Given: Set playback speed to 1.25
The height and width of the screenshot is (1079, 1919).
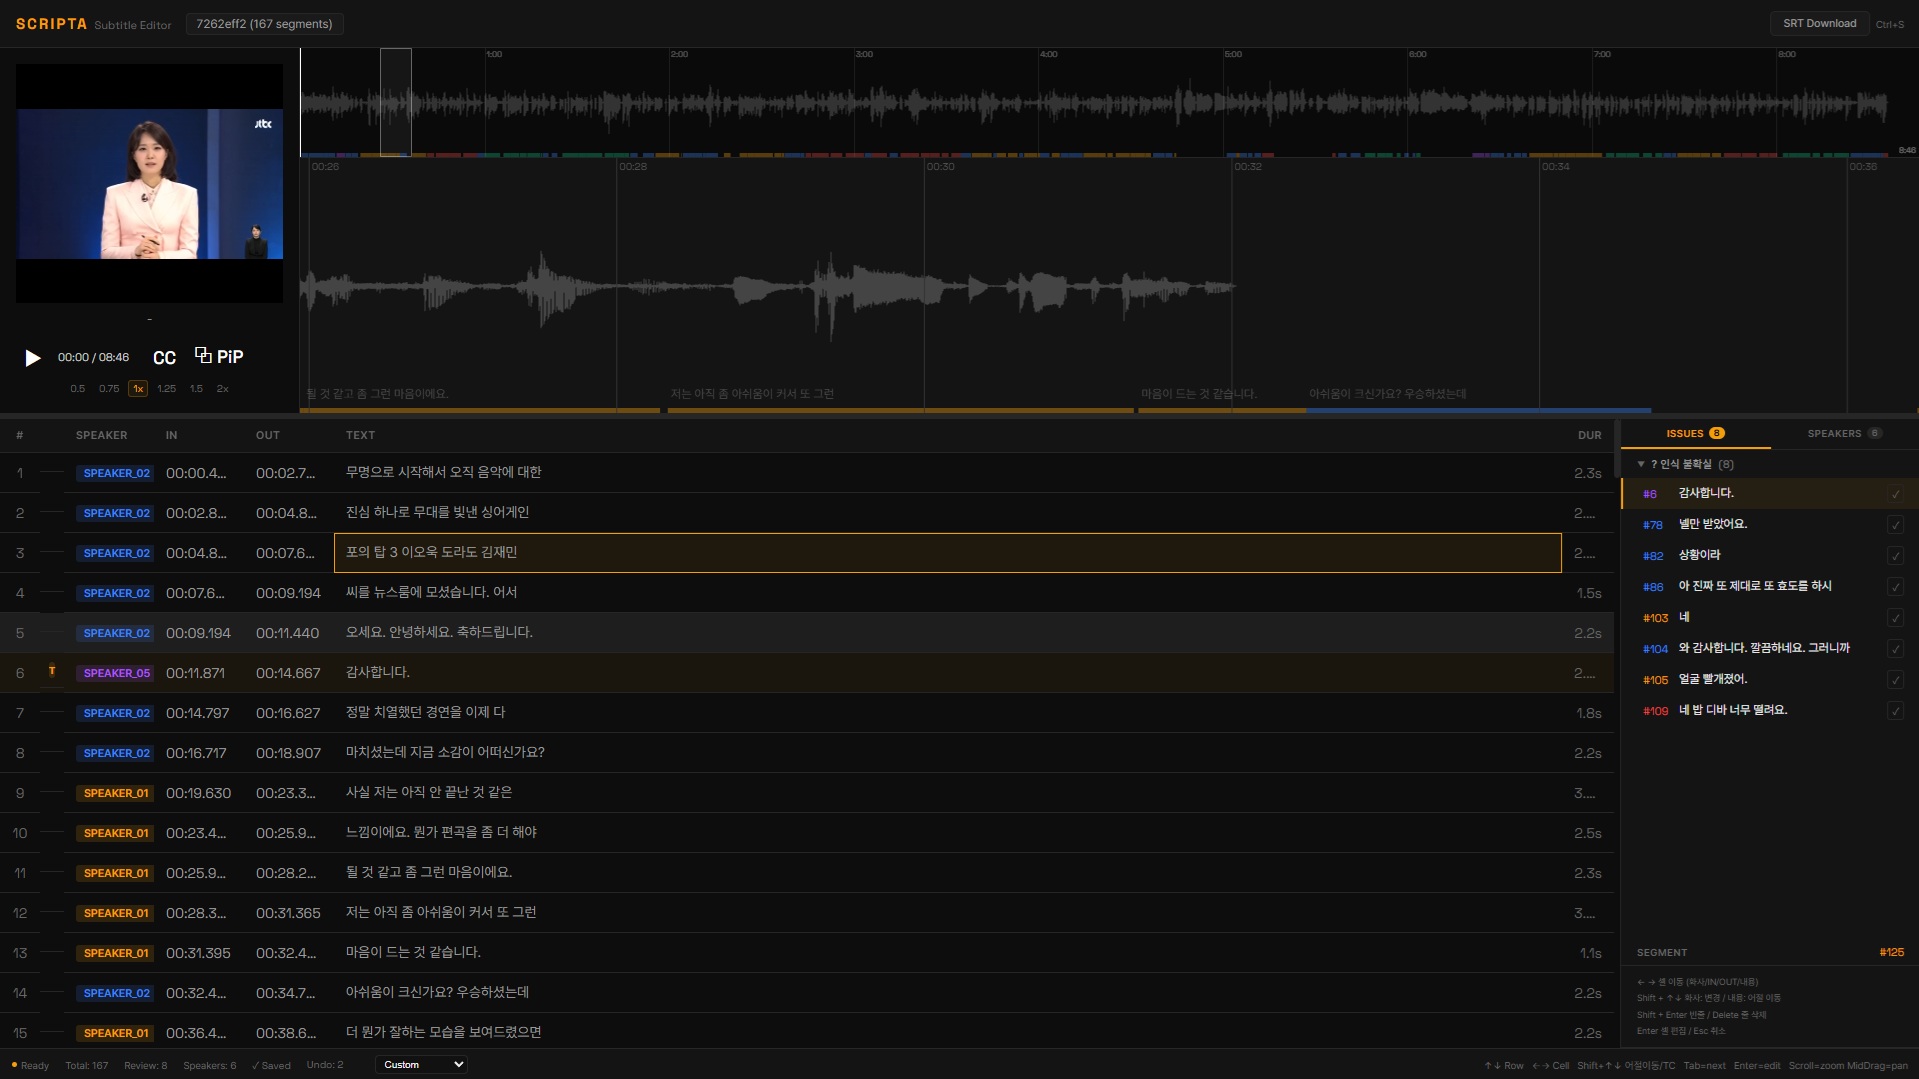Looking at the screenshot, I should click(x=166, y=388).
